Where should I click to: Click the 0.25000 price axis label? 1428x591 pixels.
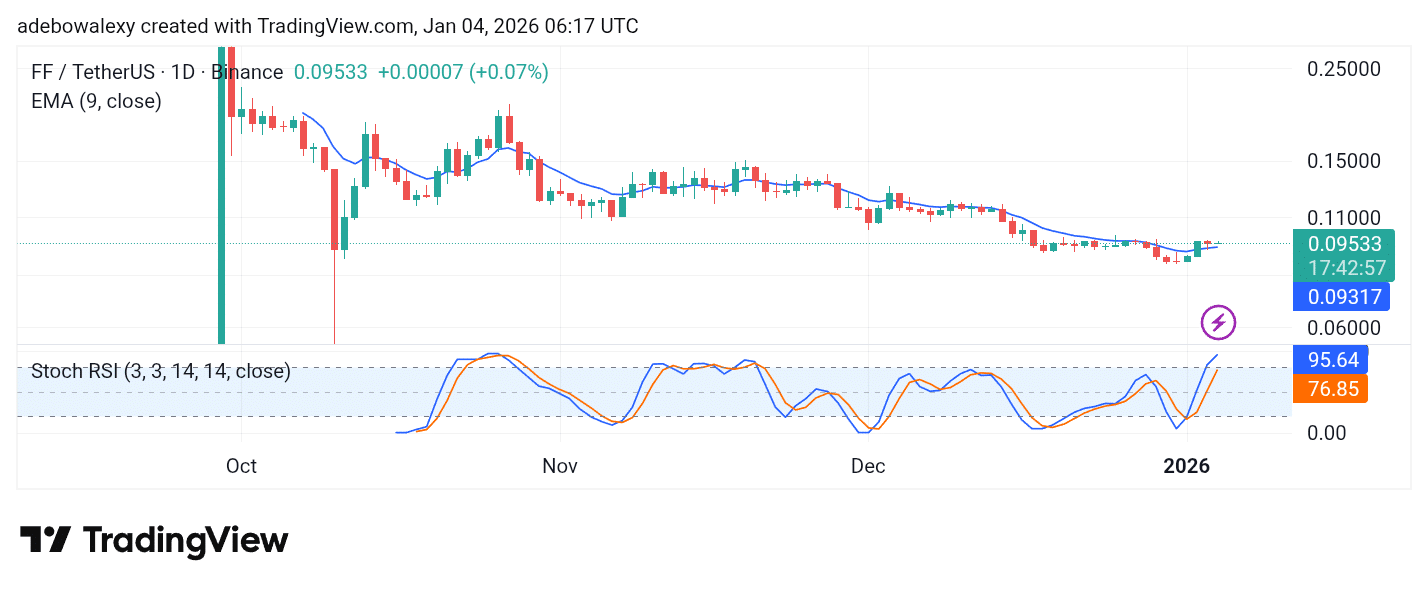pyautogui.click(x=1344, y=69)
